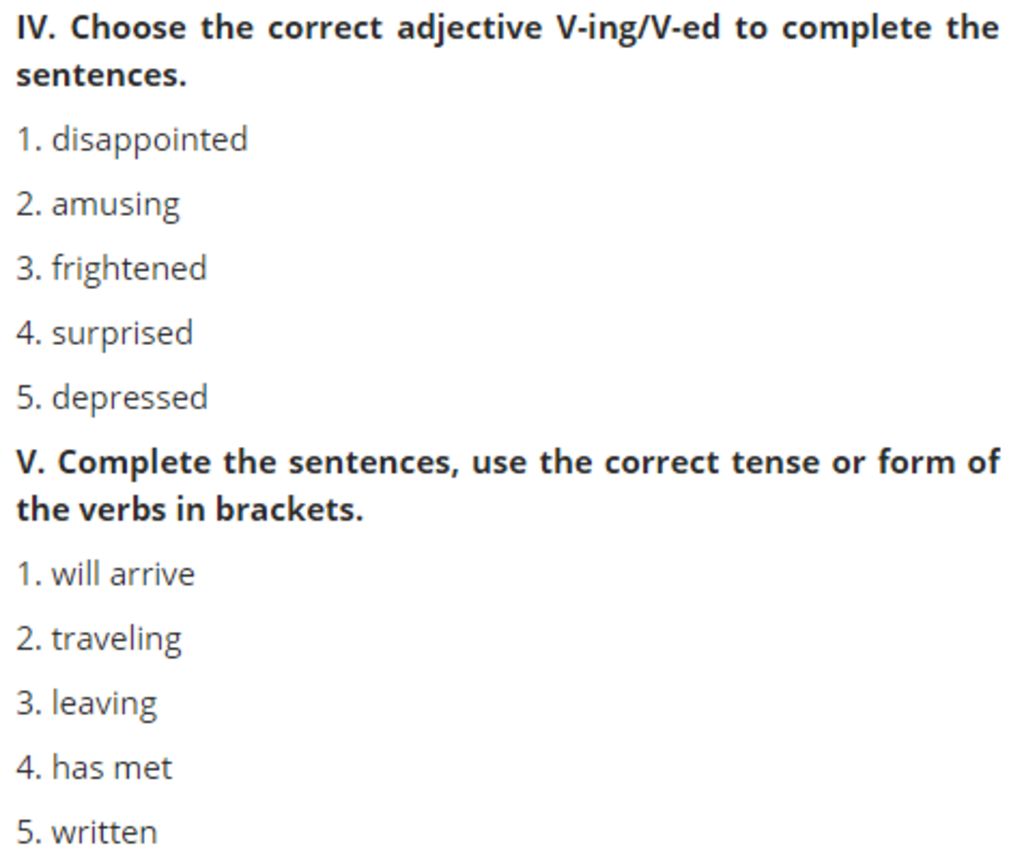Select the answer 'disappointed'

(x=150, y=140)
